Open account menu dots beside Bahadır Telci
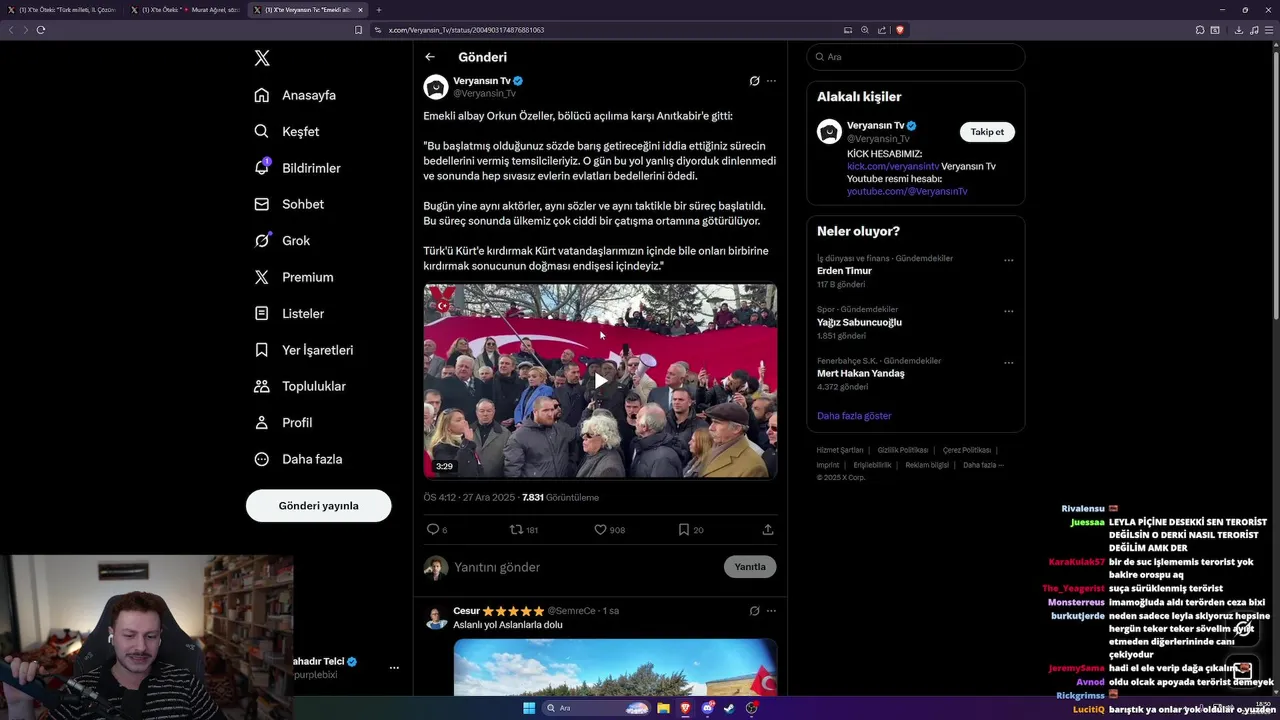 [394, 668]
